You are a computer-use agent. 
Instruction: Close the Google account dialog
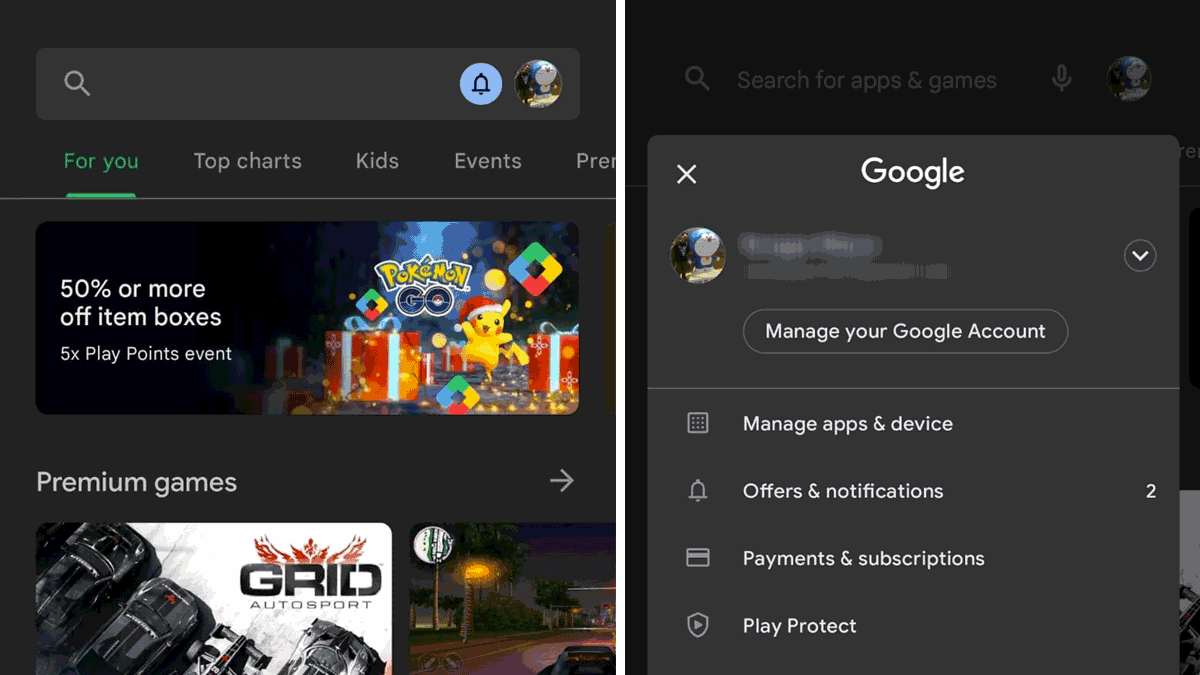(x=686, y=174)
